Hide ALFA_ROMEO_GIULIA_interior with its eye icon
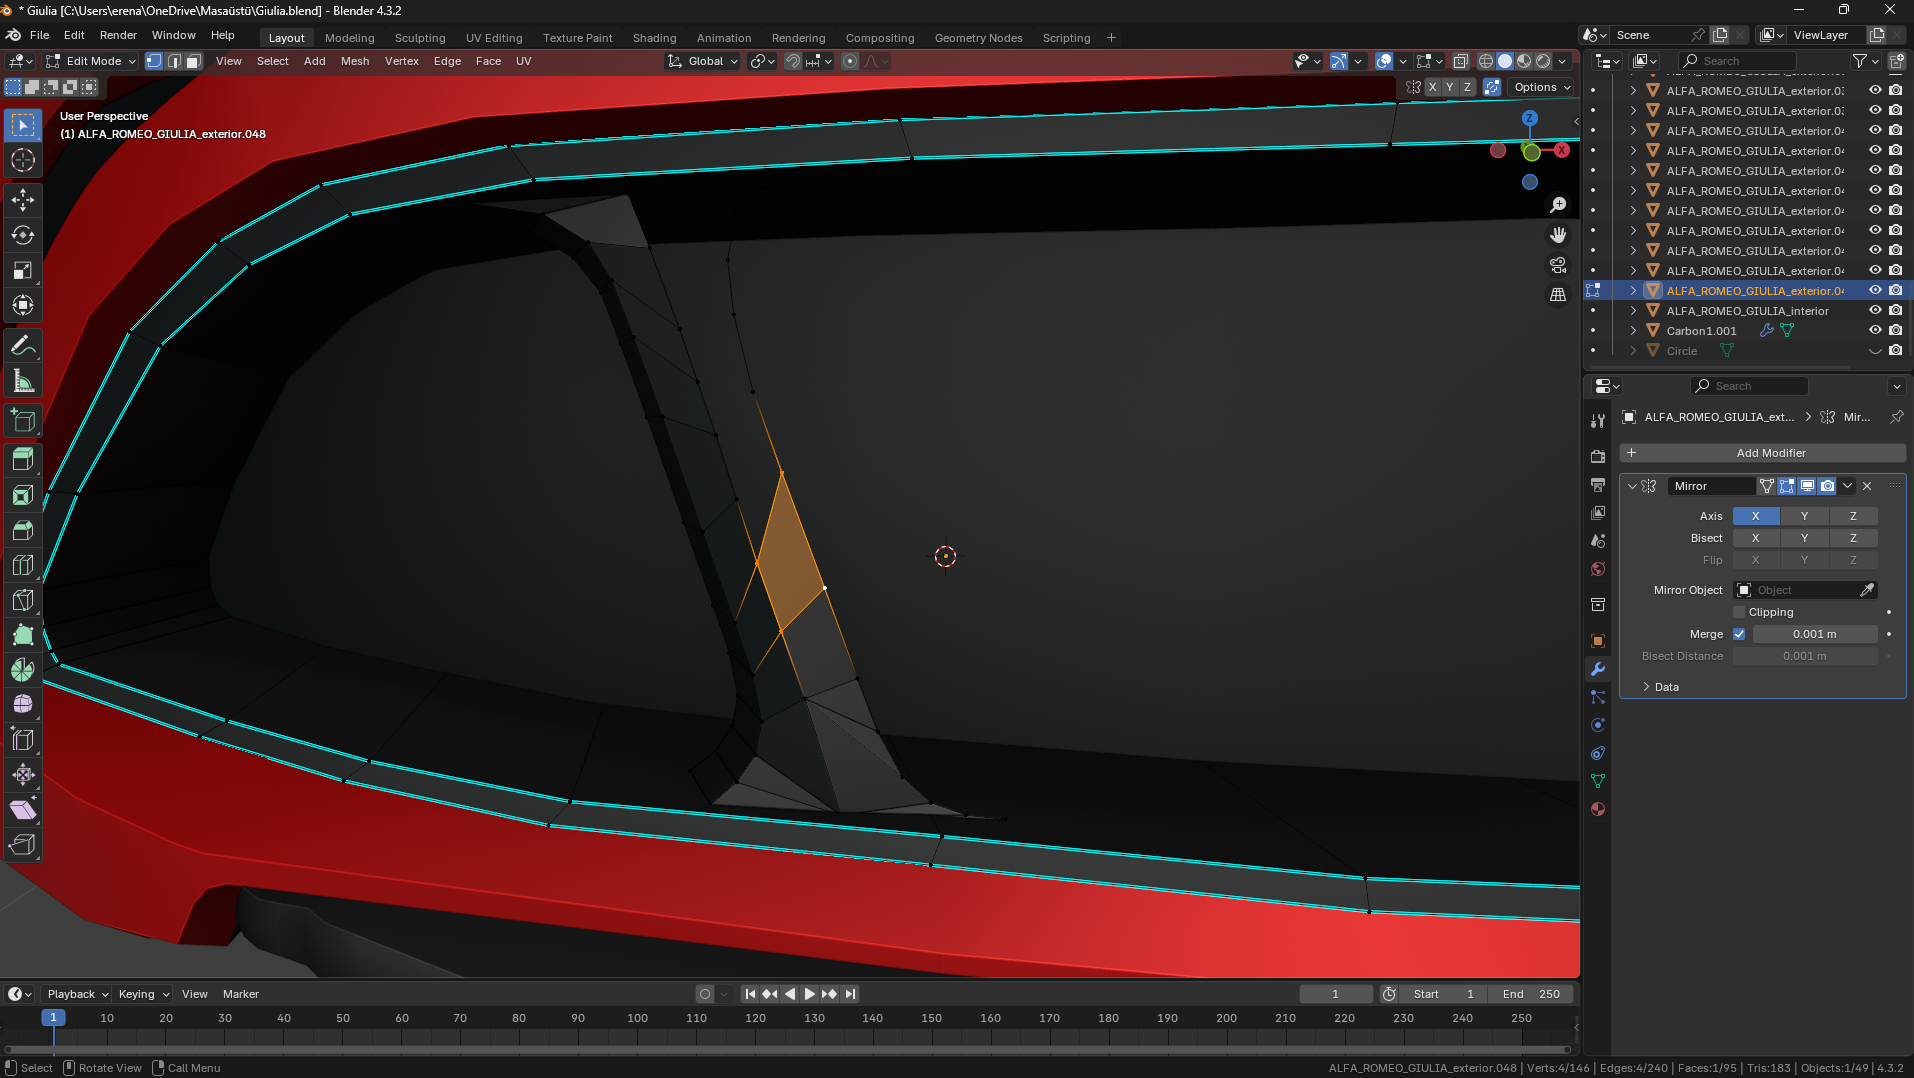The image size is (1914, 1078). [x=1875, y=311]
